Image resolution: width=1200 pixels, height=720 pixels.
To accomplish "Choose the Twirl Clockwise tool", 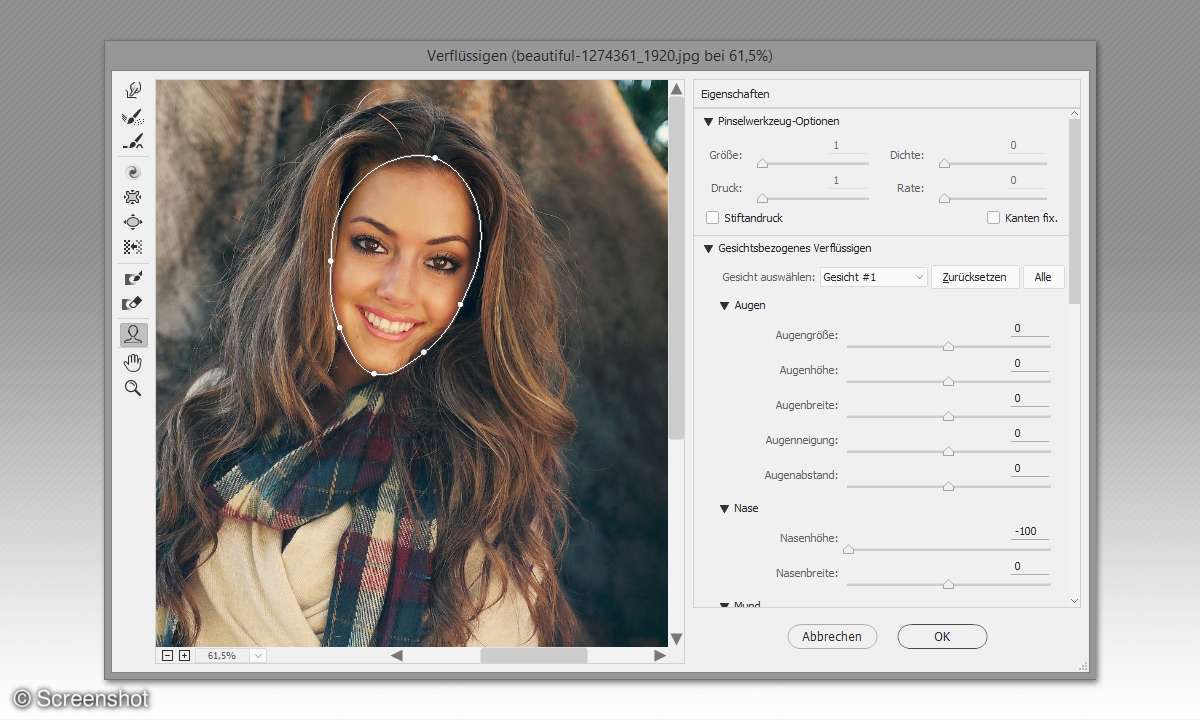I will [132, 171].
